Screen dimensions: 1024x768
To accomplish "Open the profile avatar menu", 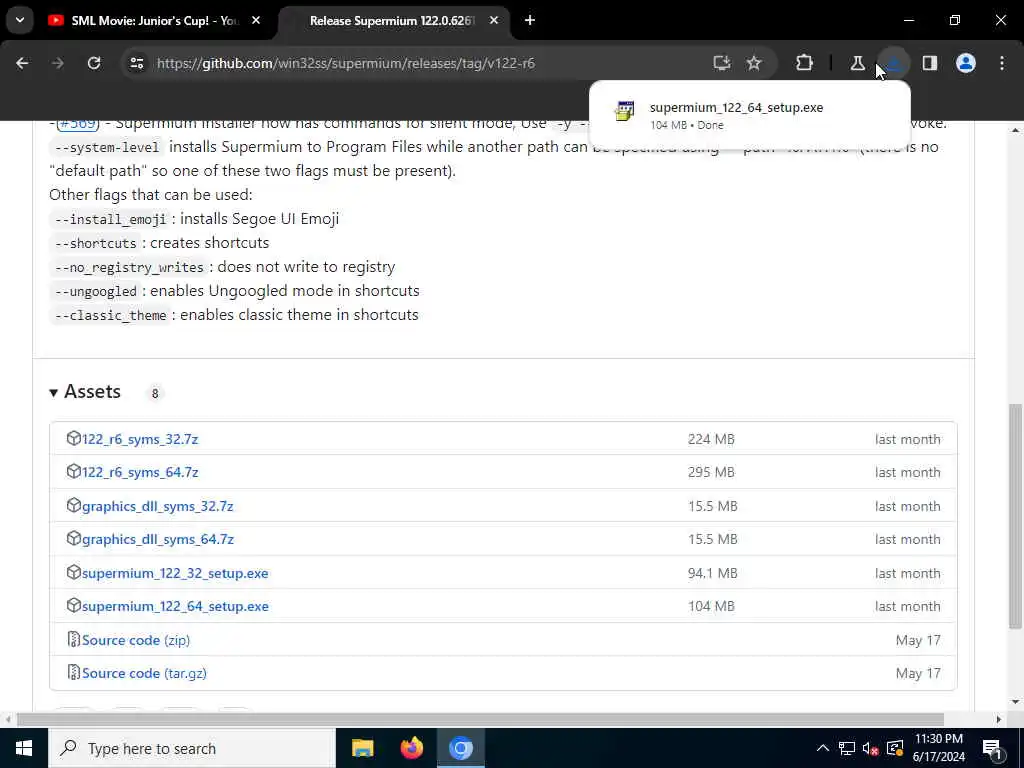I will pos(966,63).
